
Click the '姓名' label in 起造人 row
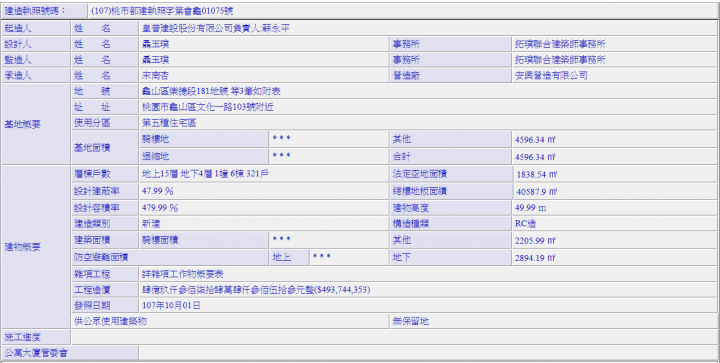pos(92,28)
